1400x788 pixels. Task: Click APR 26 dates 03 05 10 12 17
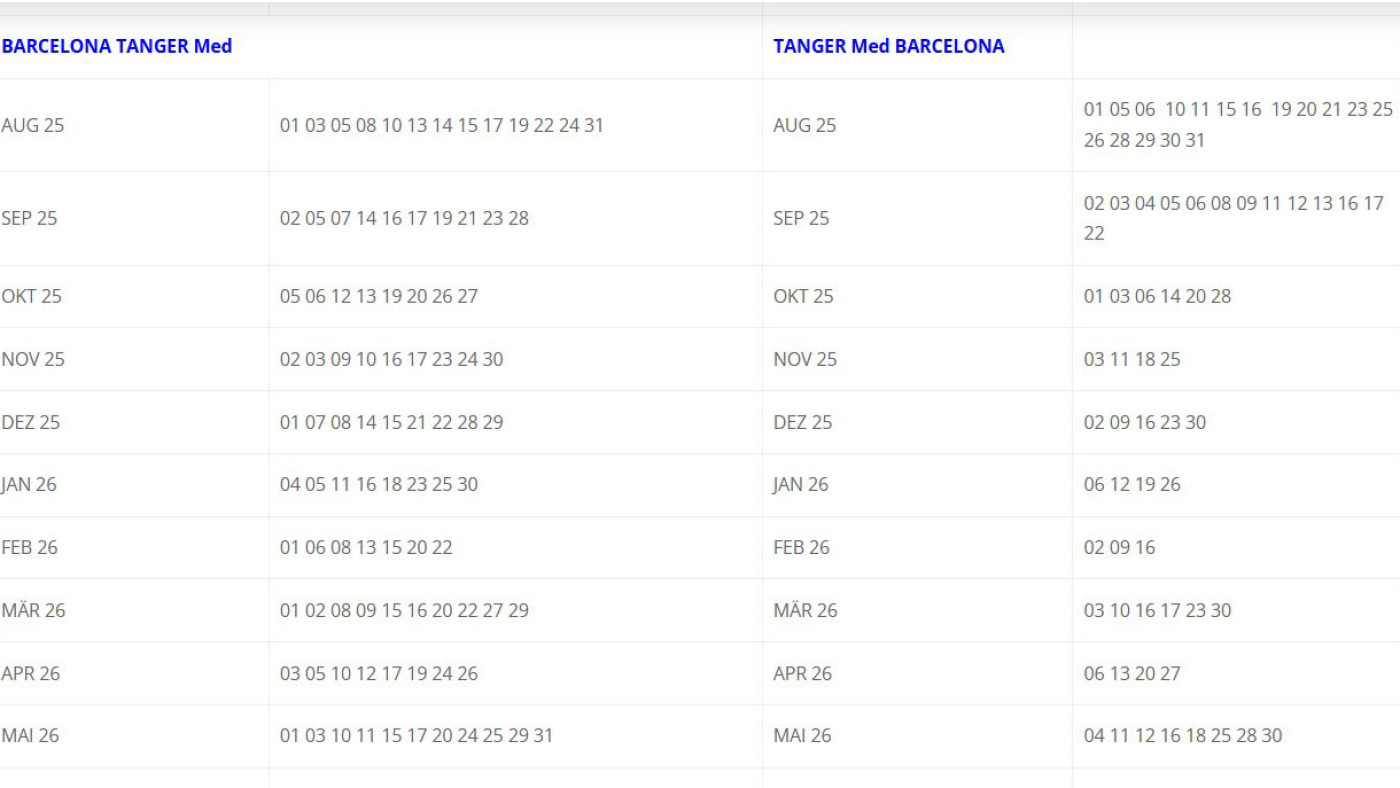click(379, 673)
